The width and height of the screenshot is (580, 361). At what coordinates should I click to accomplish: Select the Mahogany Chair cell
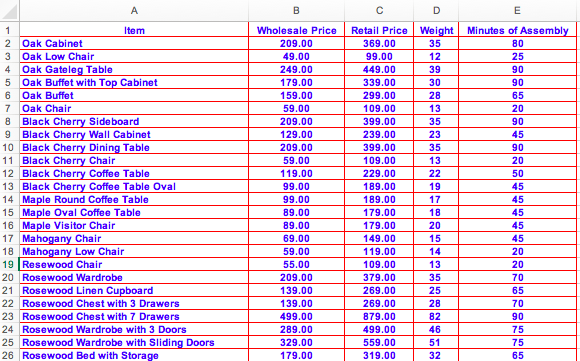click(x=134, y=239)
